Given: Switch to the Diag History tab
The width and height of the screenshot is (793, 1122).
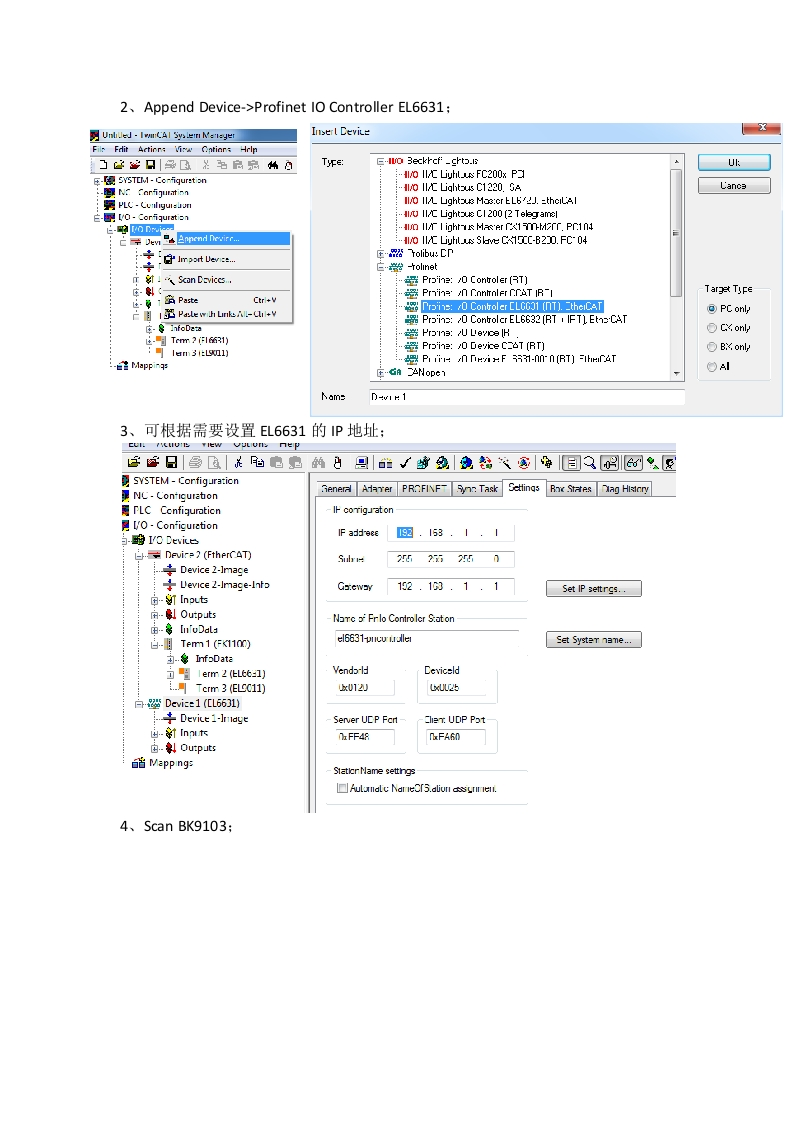Looking at the screenshot, I should (625, 489).
